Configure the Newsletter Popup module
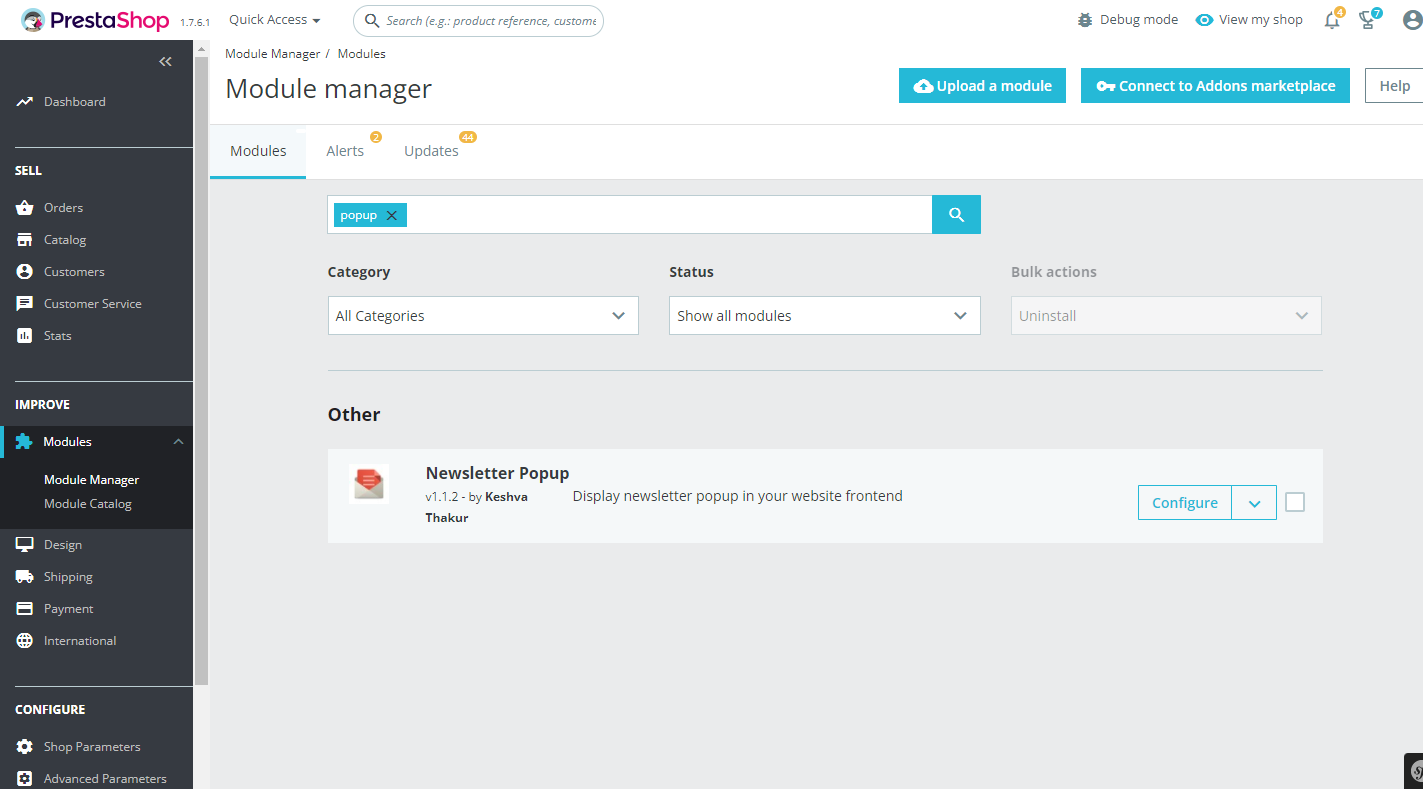 click(x=1185, y=503)
